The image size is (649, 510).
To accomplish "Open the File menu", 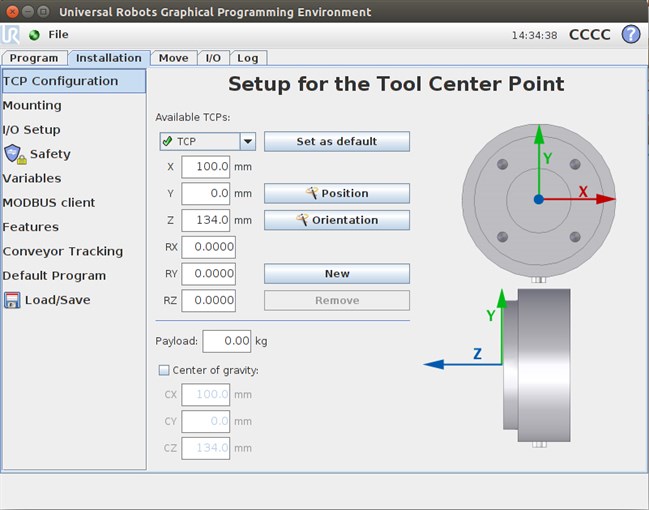I will click(58, 35).
